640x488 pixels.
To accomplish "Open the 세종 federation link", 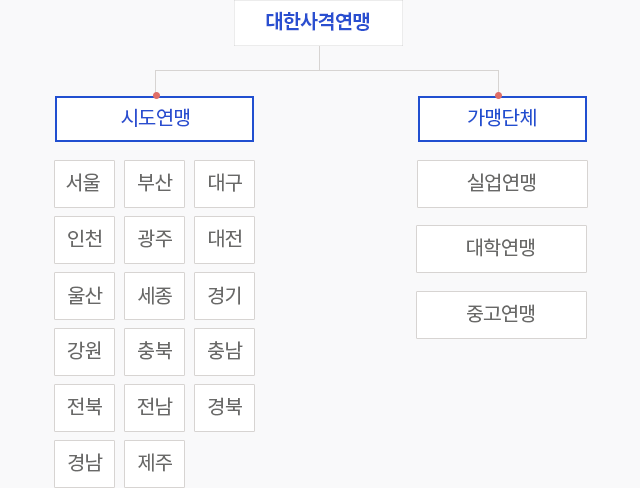I will click(x=154, y=296).
